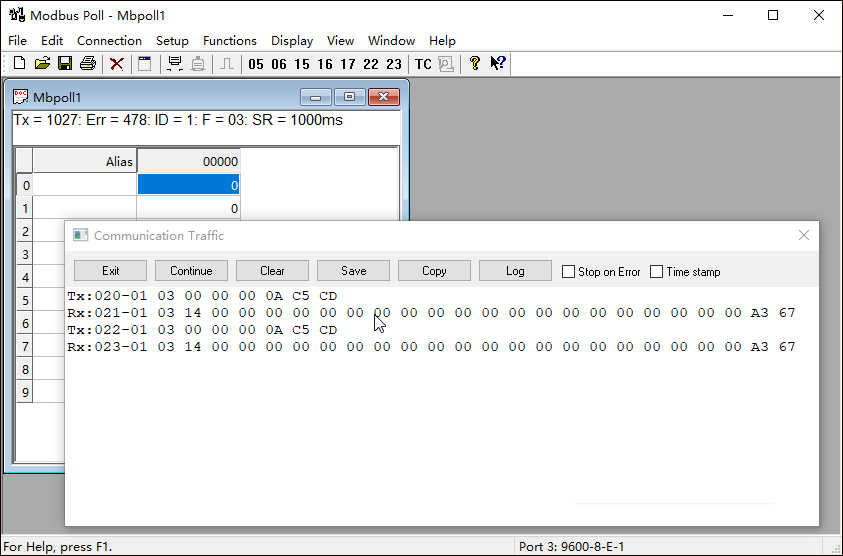
Task: Click row header 9 in Mbpoll1 grid
Action: coord(25,392)
